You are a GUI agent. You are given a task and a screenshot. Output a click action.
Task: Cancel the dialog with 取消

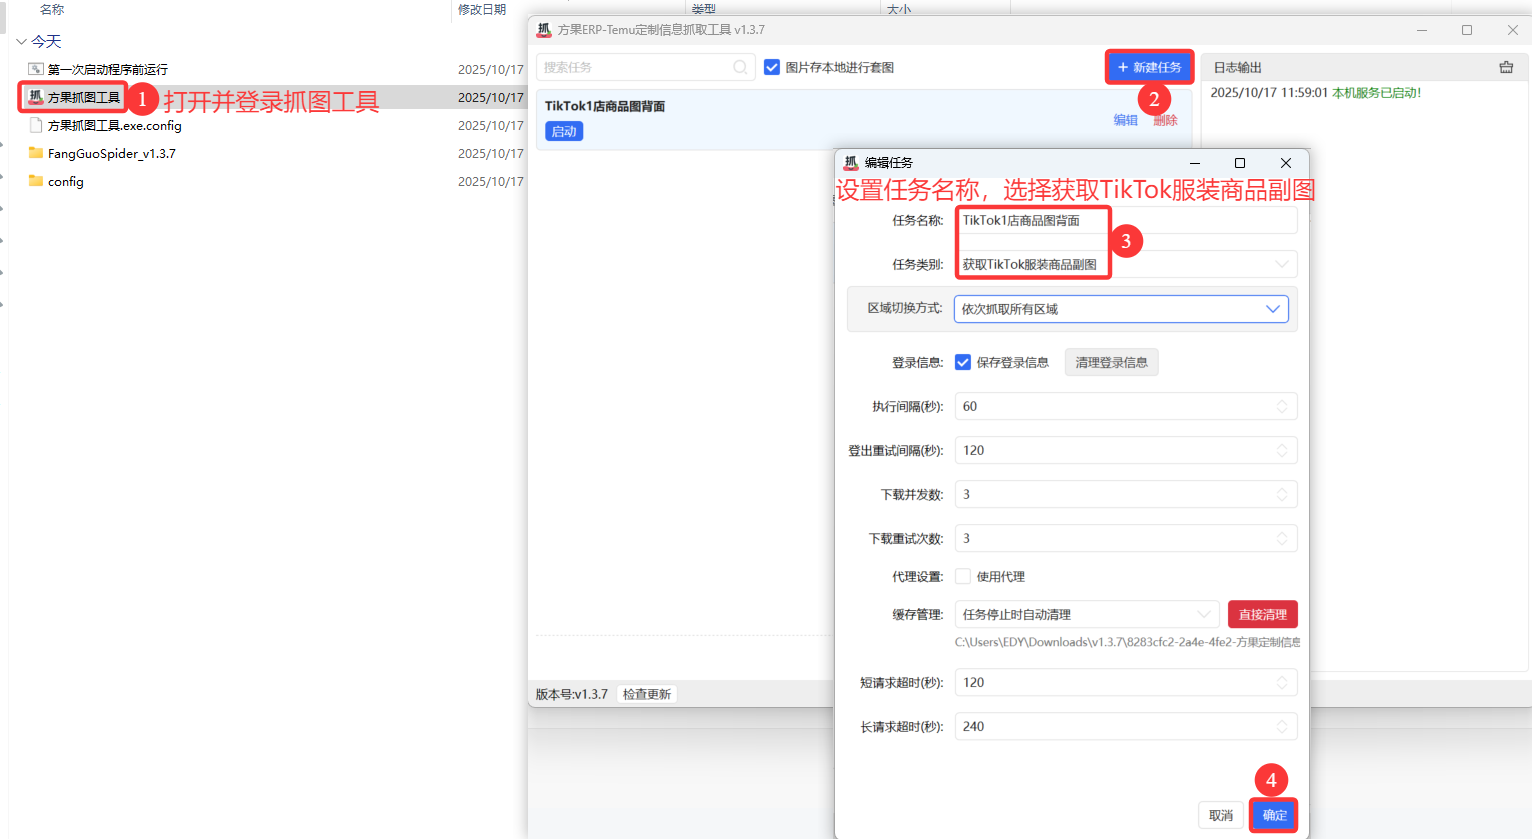(1221, 815)
